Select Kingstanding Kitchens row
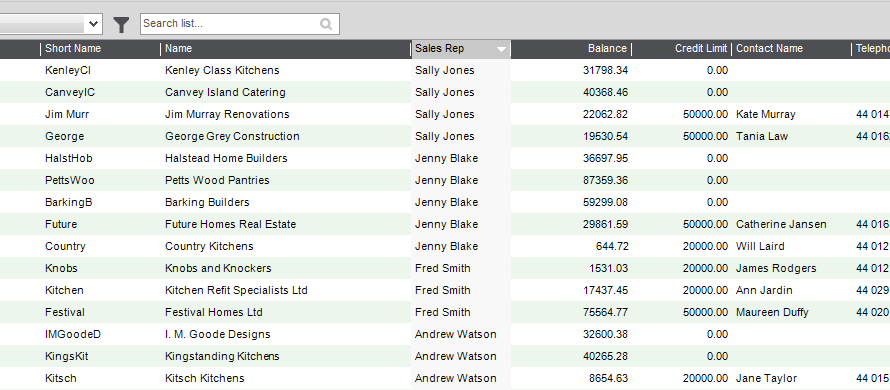The height and width of the screenshot is (390, 890). click(445, 357)
